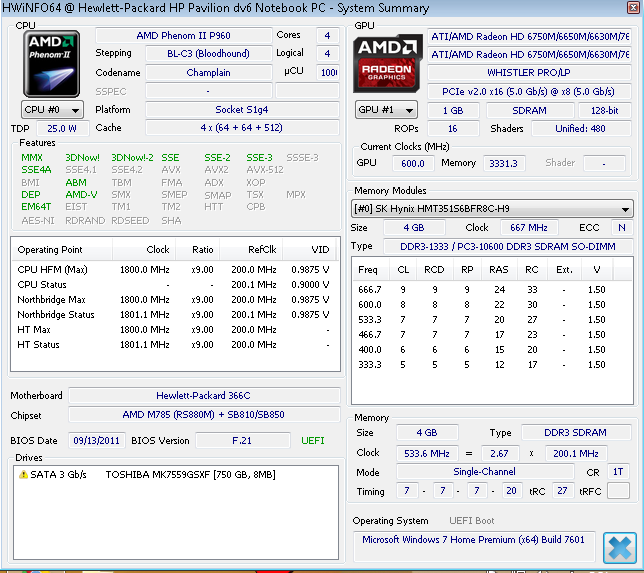Viewport: 644px width, 573px height.
Task: Click the green UEFI label
Action: (x=313, y=441)
